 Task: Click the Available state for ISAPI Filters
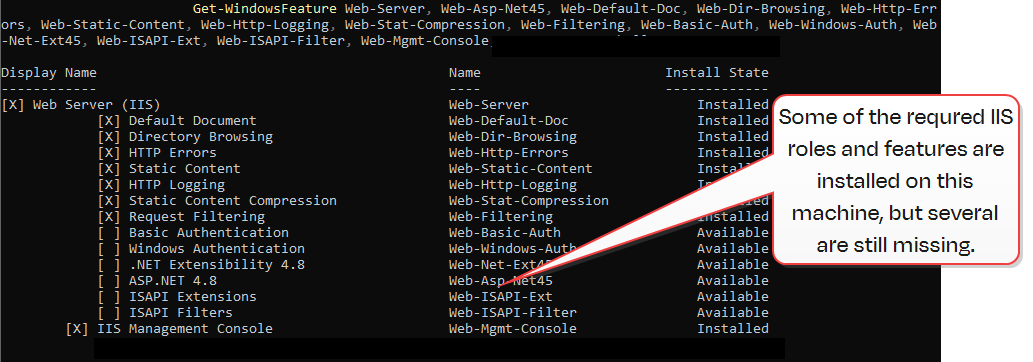(x=733, y=313)
